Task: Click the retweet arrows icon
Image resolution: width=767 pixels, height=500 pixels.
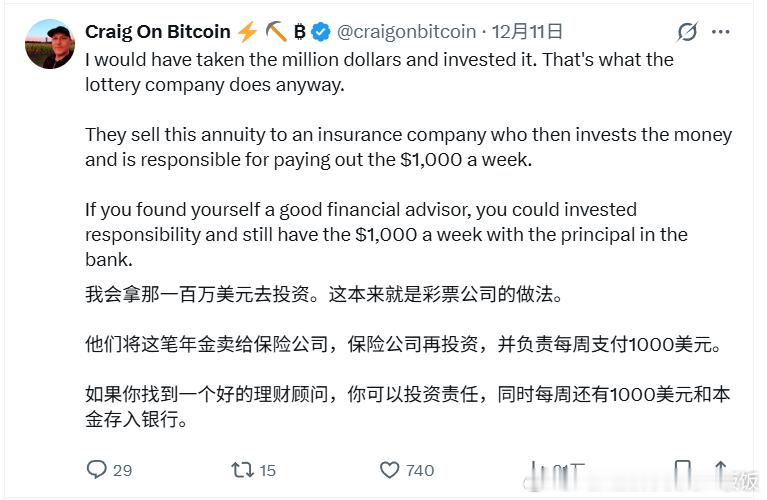Action: pyautogui.click(x=241, y=469)
